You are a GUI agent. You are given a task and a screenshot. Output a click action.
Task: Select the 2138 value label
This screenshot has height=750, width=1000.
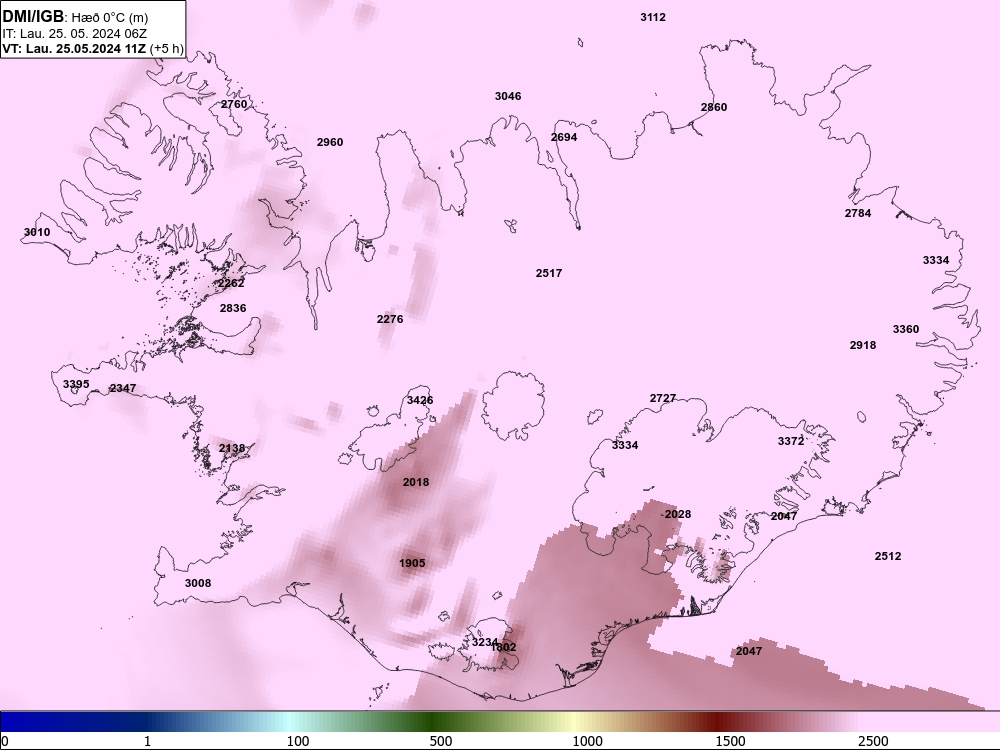(232, 448)
